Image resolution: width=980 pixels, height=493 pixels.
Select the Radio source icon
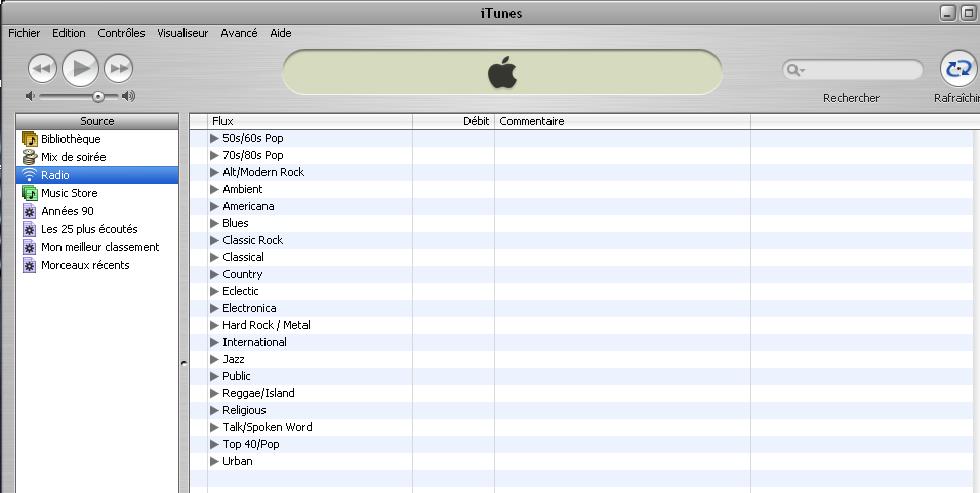29,175
